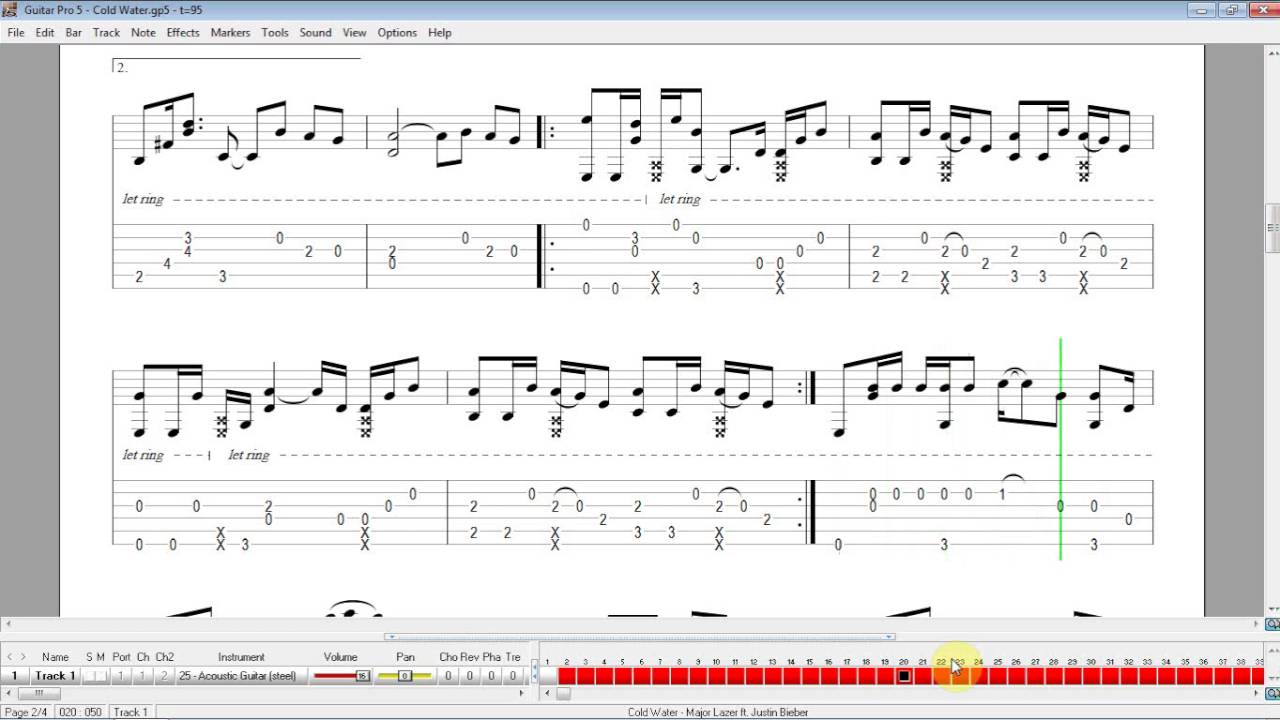Open the Bar menu
The image size is (1280, 720).
pos(74,32)
